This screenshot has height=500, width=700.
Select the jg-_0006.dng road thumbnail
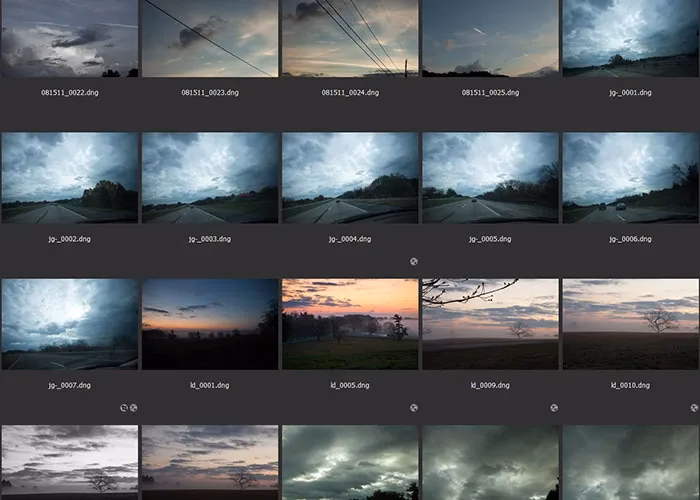pos(630,178)
